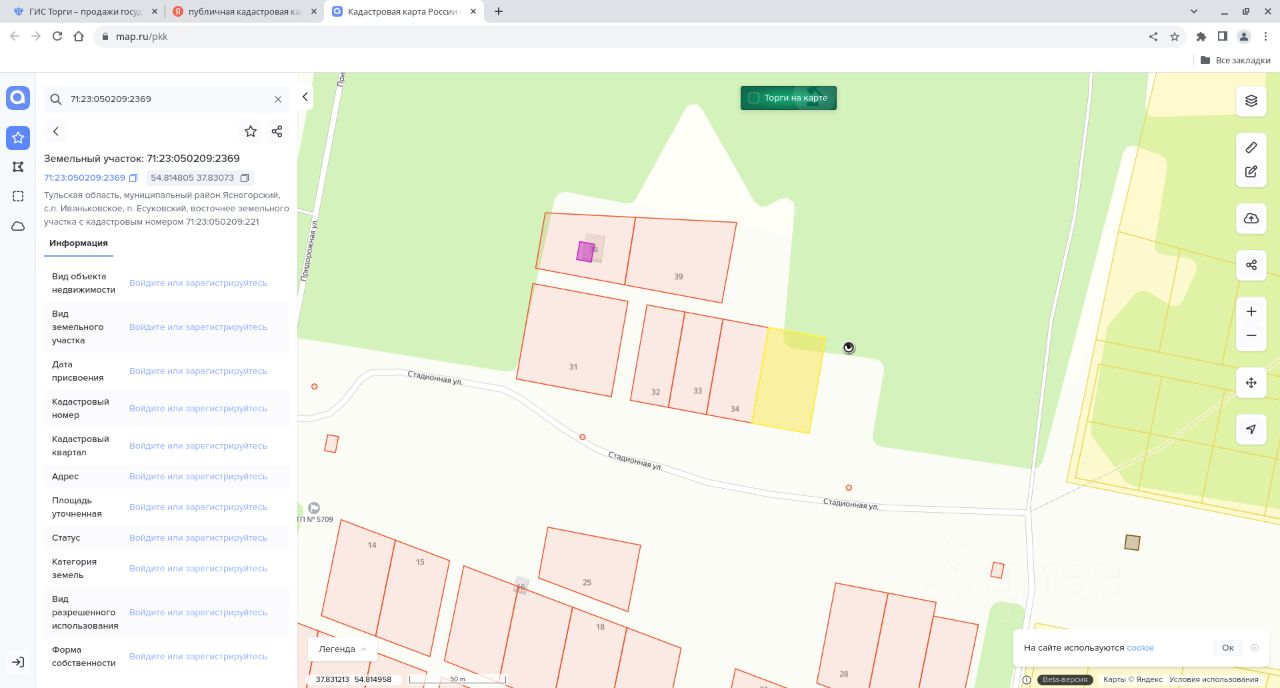Viewport: 1280px width, 688px height.
Task: Open area selection tool in left sidebar
Action: [x=18, y=196]
